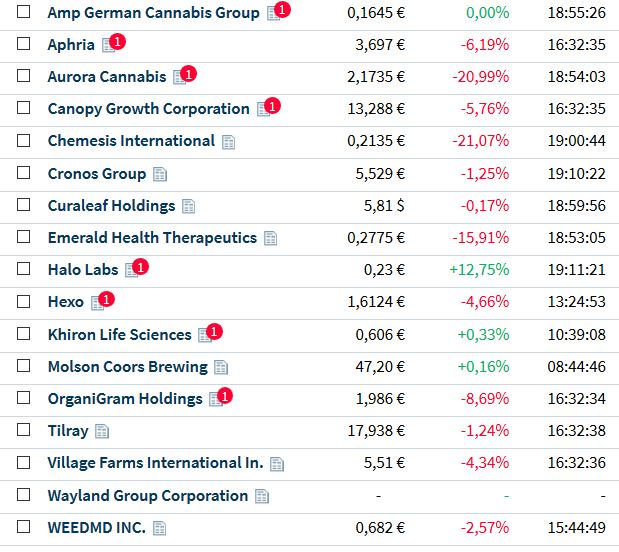This screenshot has height=552, width=619.
Task: Open Hexo news icon with notification badge
Action: click(x=98, y=302)
